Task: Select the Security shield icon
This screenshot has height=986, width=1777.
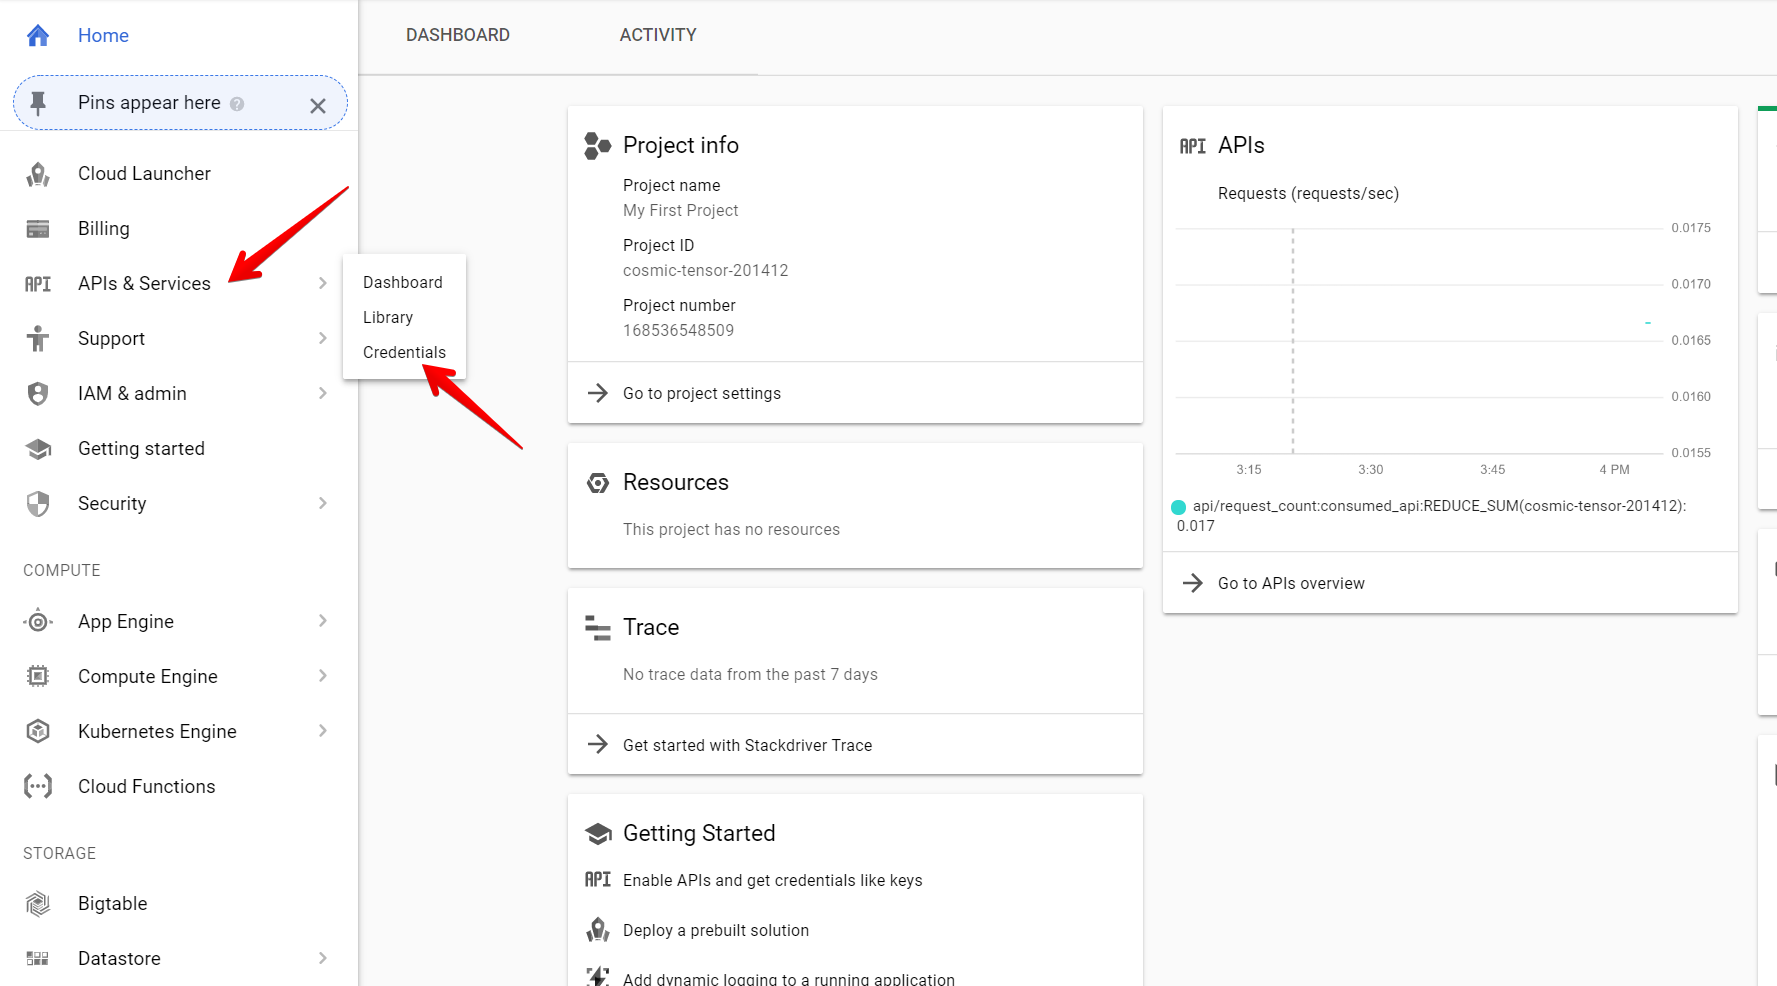Action: point(37,503)
